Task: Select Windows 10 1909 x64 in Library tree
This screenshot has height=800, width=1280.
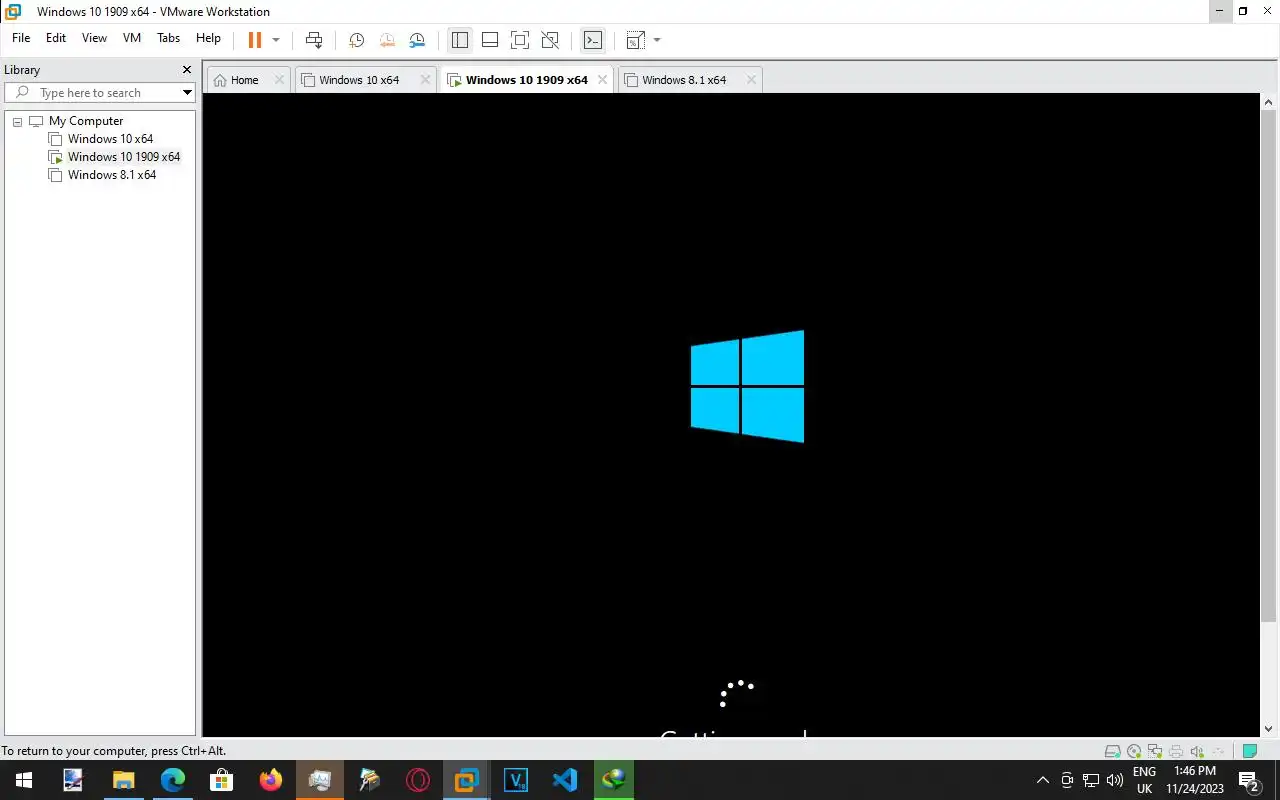Action: pyautogui.click(x=124, y=157)
